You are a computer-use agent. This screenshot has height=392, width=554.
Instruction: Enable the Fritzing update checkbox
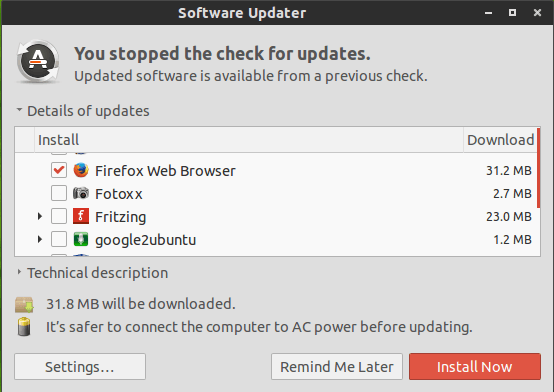point(59,216)
